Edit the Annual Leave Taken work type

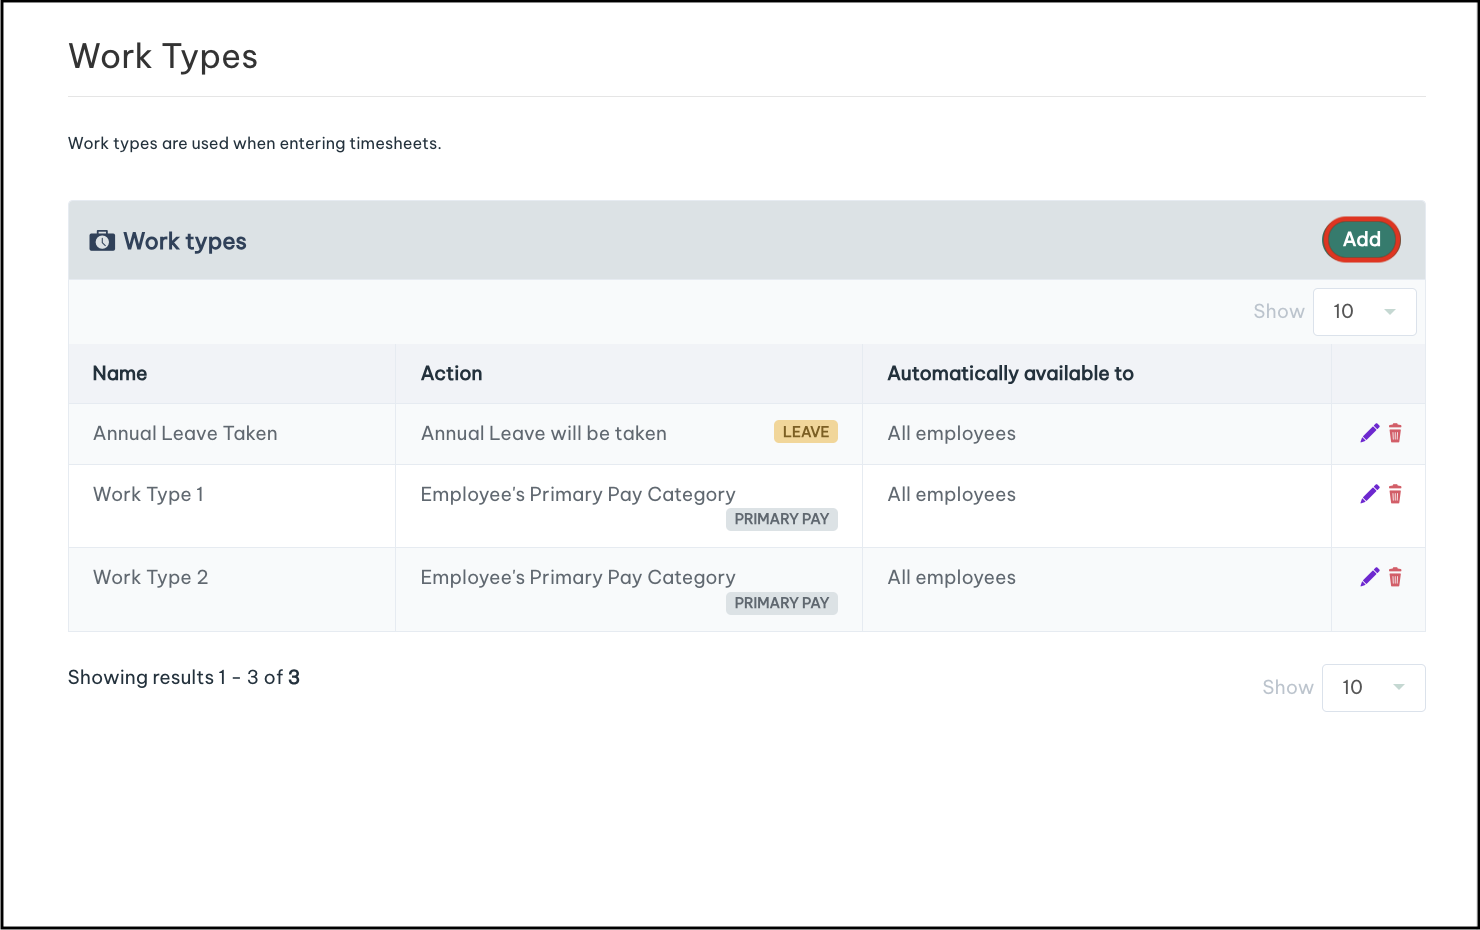pos(1370,433)
